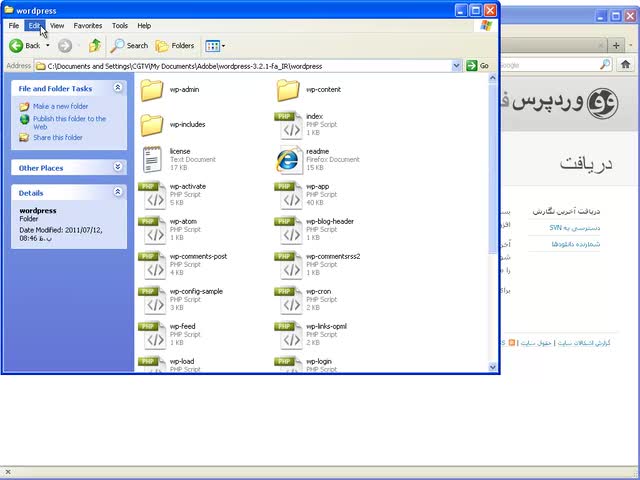Click the magnifier icon in browser search box
The height and width of the screenshot is (480, 640).
click(x=605, y=64)
